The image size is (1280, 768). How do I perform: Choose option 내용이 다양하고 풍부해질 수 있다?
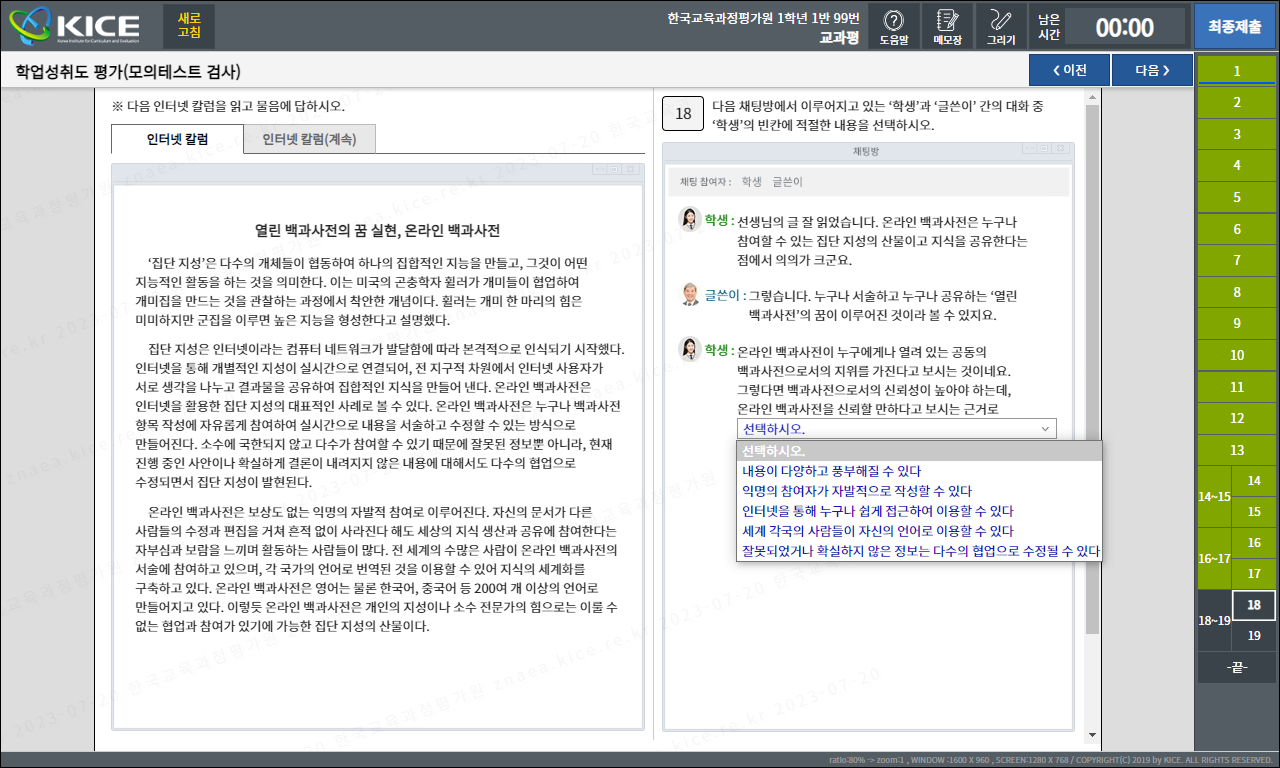(831, 471)
